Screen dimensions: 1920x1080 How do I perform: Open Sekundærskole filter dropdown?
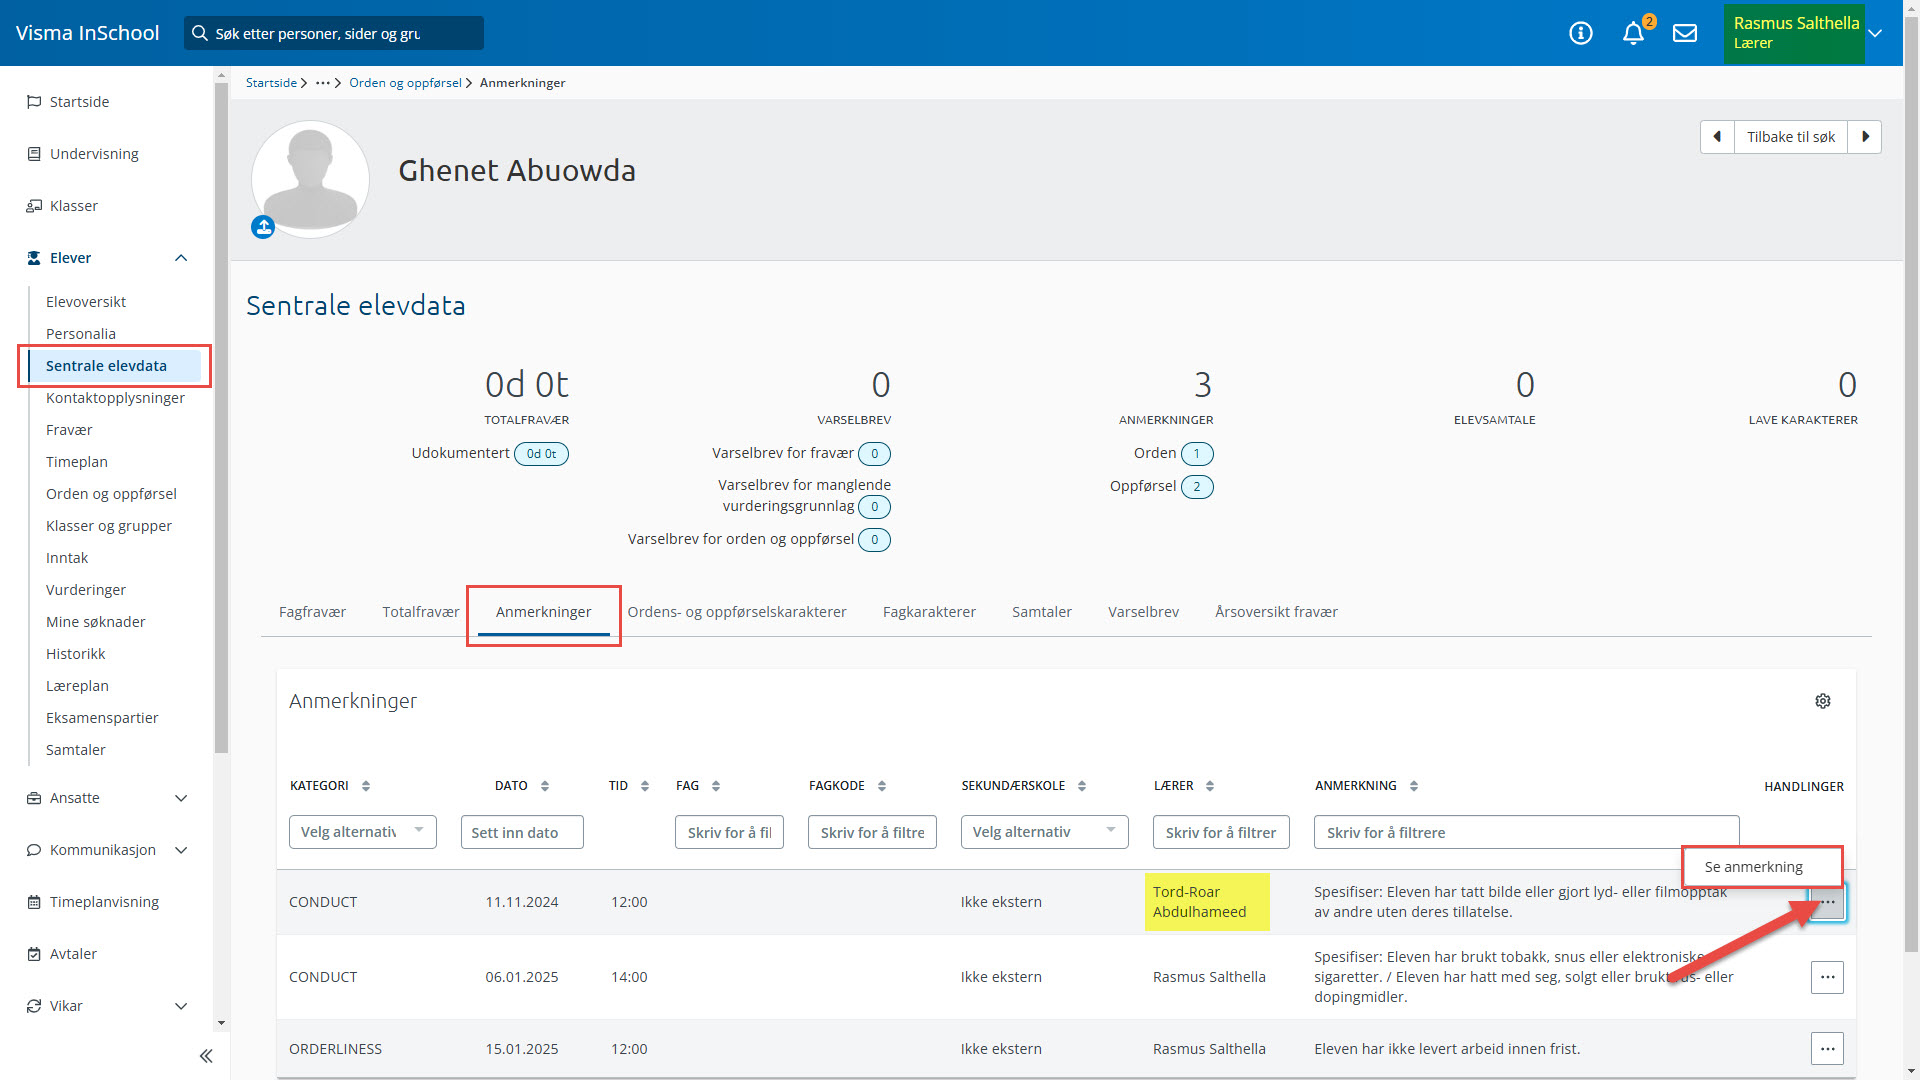(x=1044, y=832)
